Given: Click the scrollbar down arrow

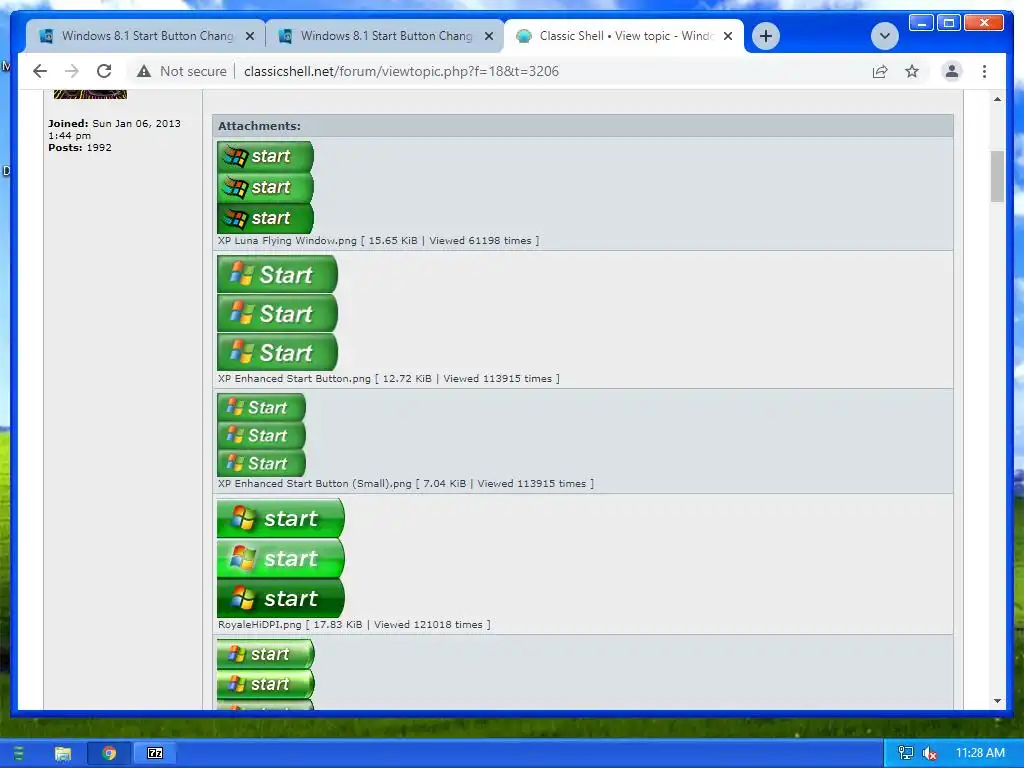Looking at the screenshot, I should [x=997, y=701].
